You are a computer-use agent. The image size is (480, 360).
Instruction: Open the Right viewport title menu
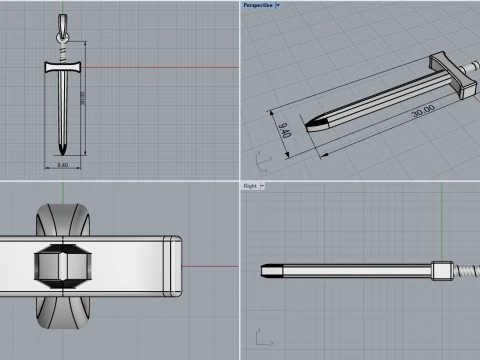[x=250, y=186]
